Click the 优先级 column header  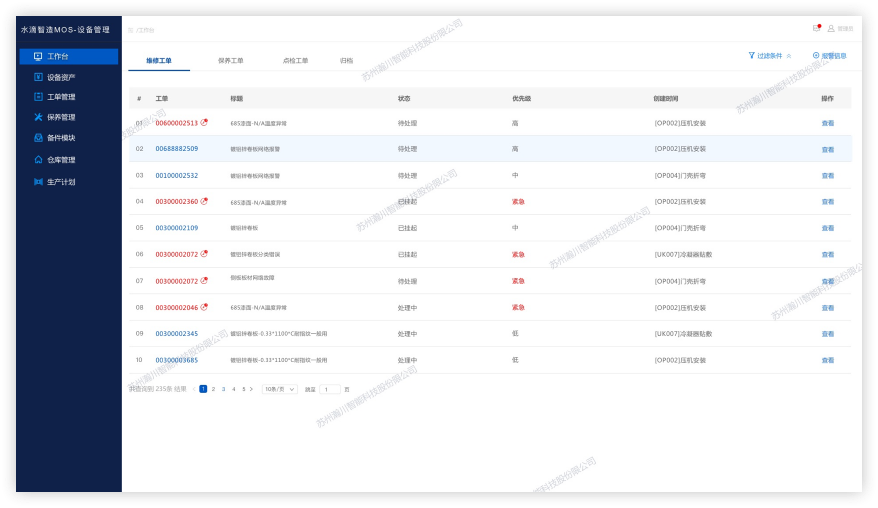tap(521, 99)
